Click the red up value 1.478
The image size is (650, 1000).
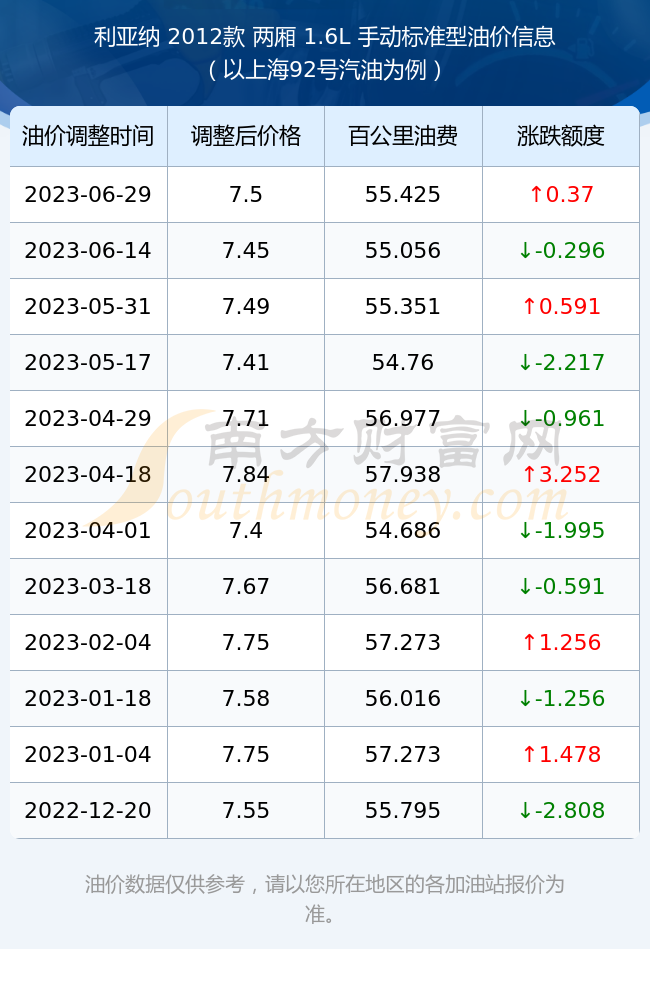click(561, 754)
